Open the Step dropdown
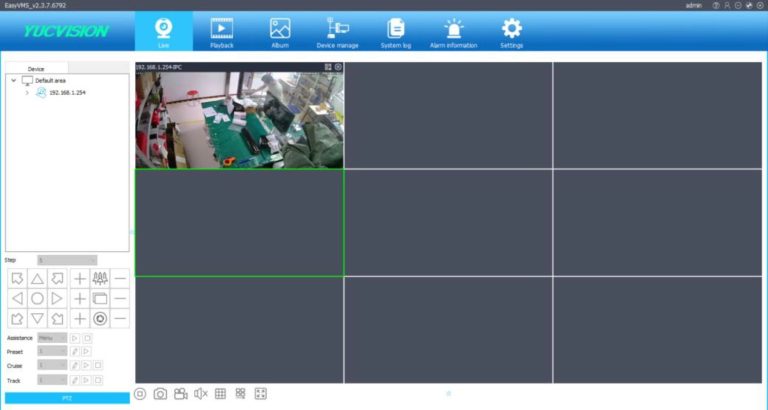 [66, 260]
